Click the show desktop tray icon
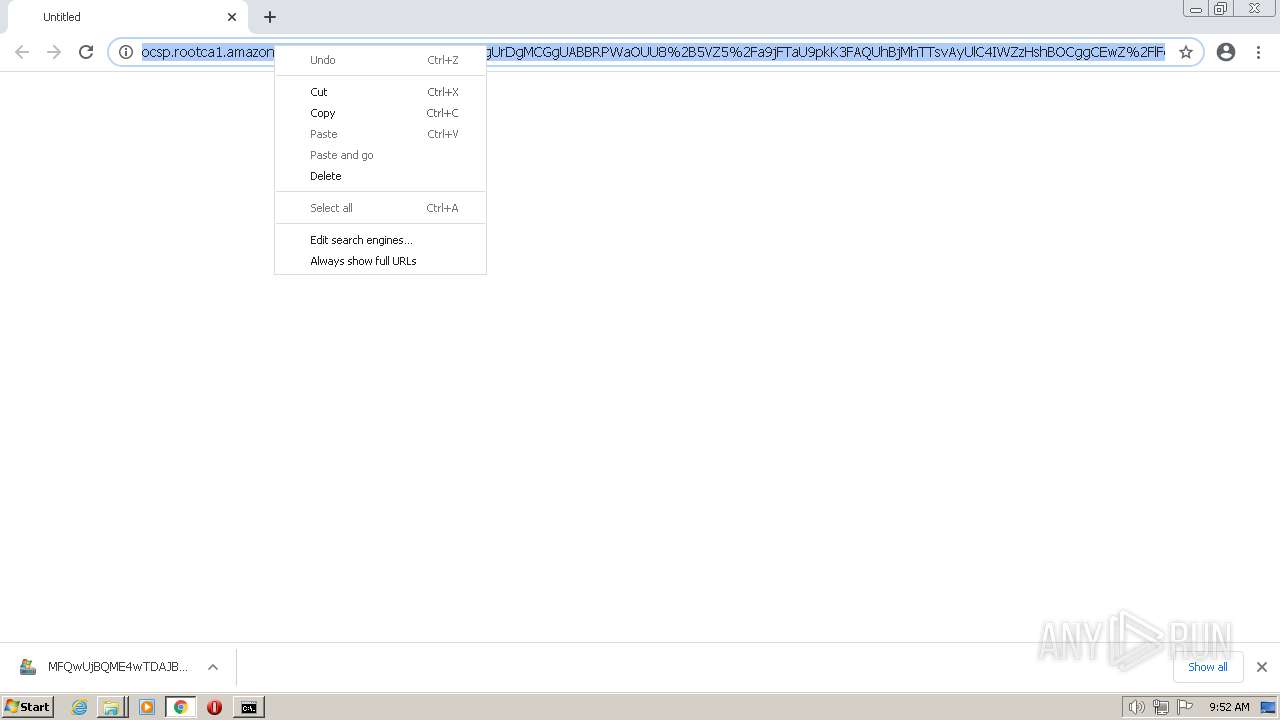This screenshot has width=1280, height=720. [1269, 707]
